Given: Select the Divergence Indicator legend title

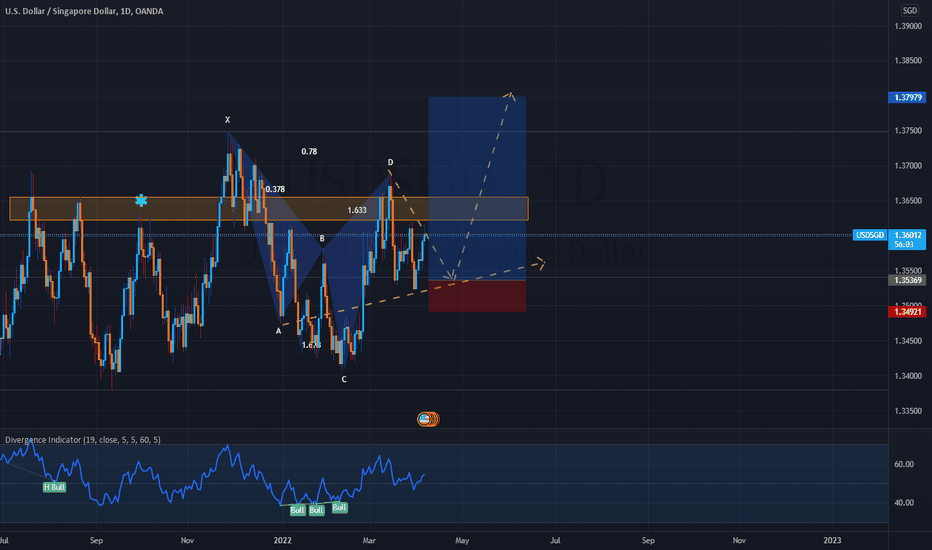Looking at the screenshot, I should click(x=83, y=440).
